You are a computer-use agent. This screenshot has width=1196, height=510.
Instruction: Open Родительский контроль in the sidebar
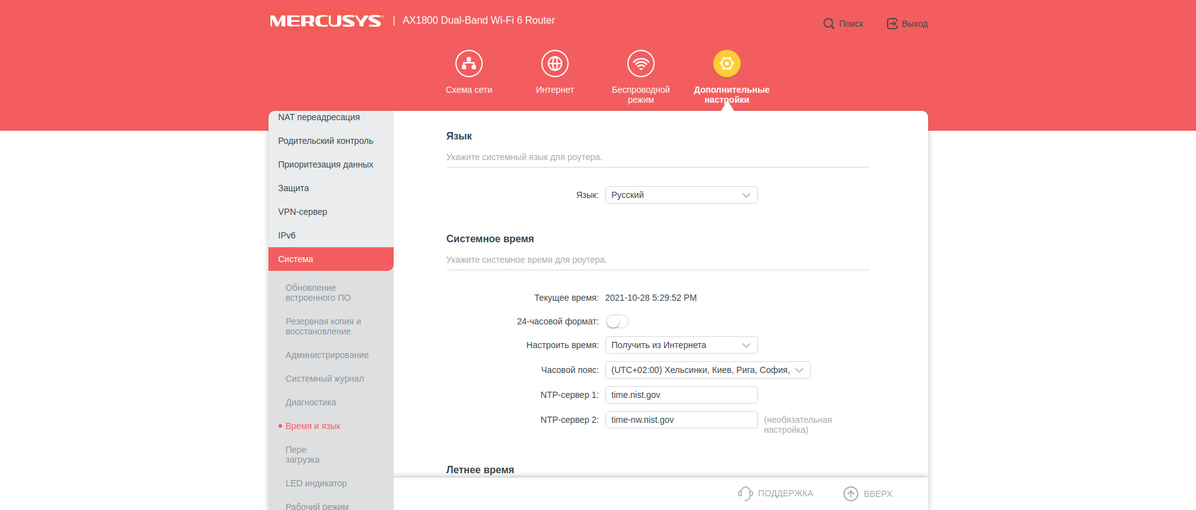[325, 141]
